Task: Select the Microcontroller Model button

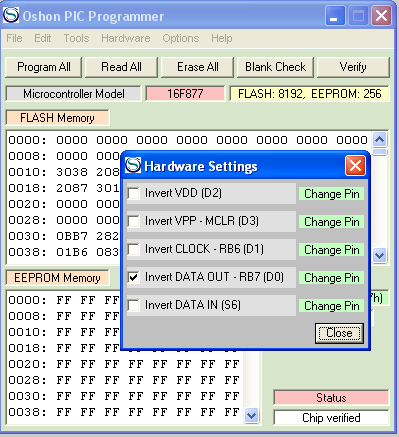Action: [74, 94]
